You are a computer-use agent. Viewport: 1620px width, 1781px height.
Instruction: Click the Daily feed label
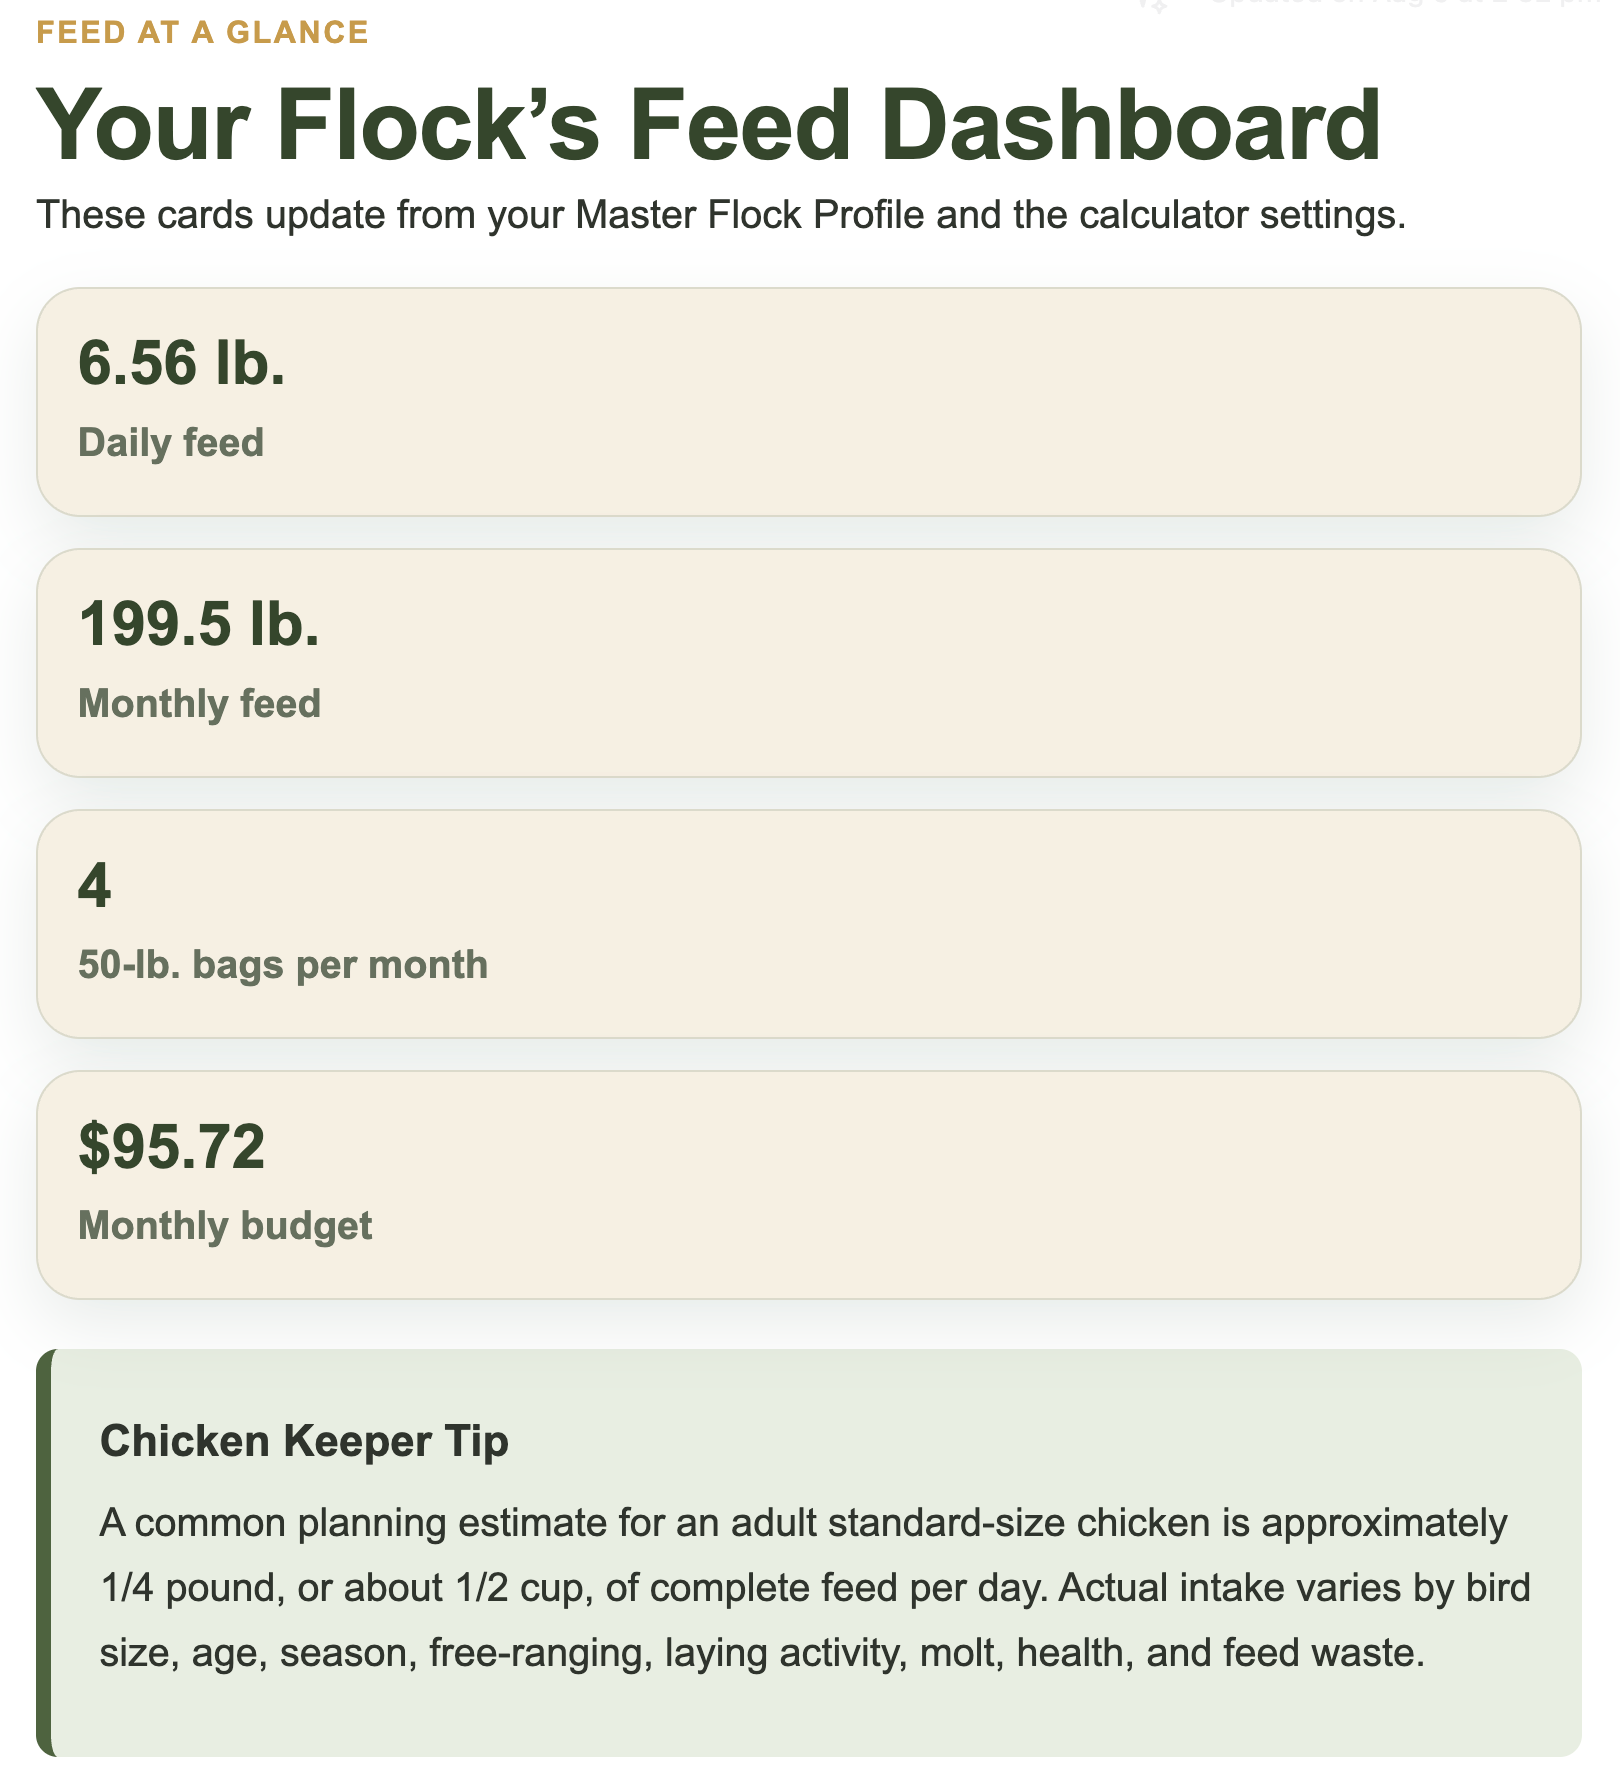pyautogui.click(x=171, y=443)
